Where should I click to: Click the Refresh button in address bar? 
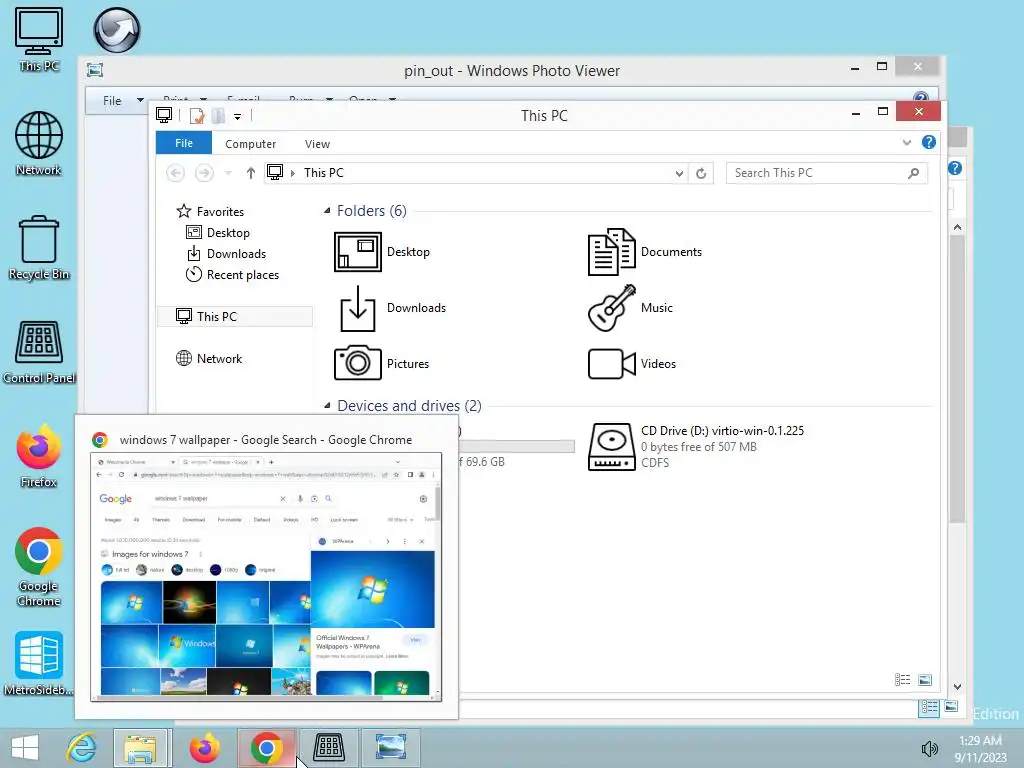(x=701, y=173)
